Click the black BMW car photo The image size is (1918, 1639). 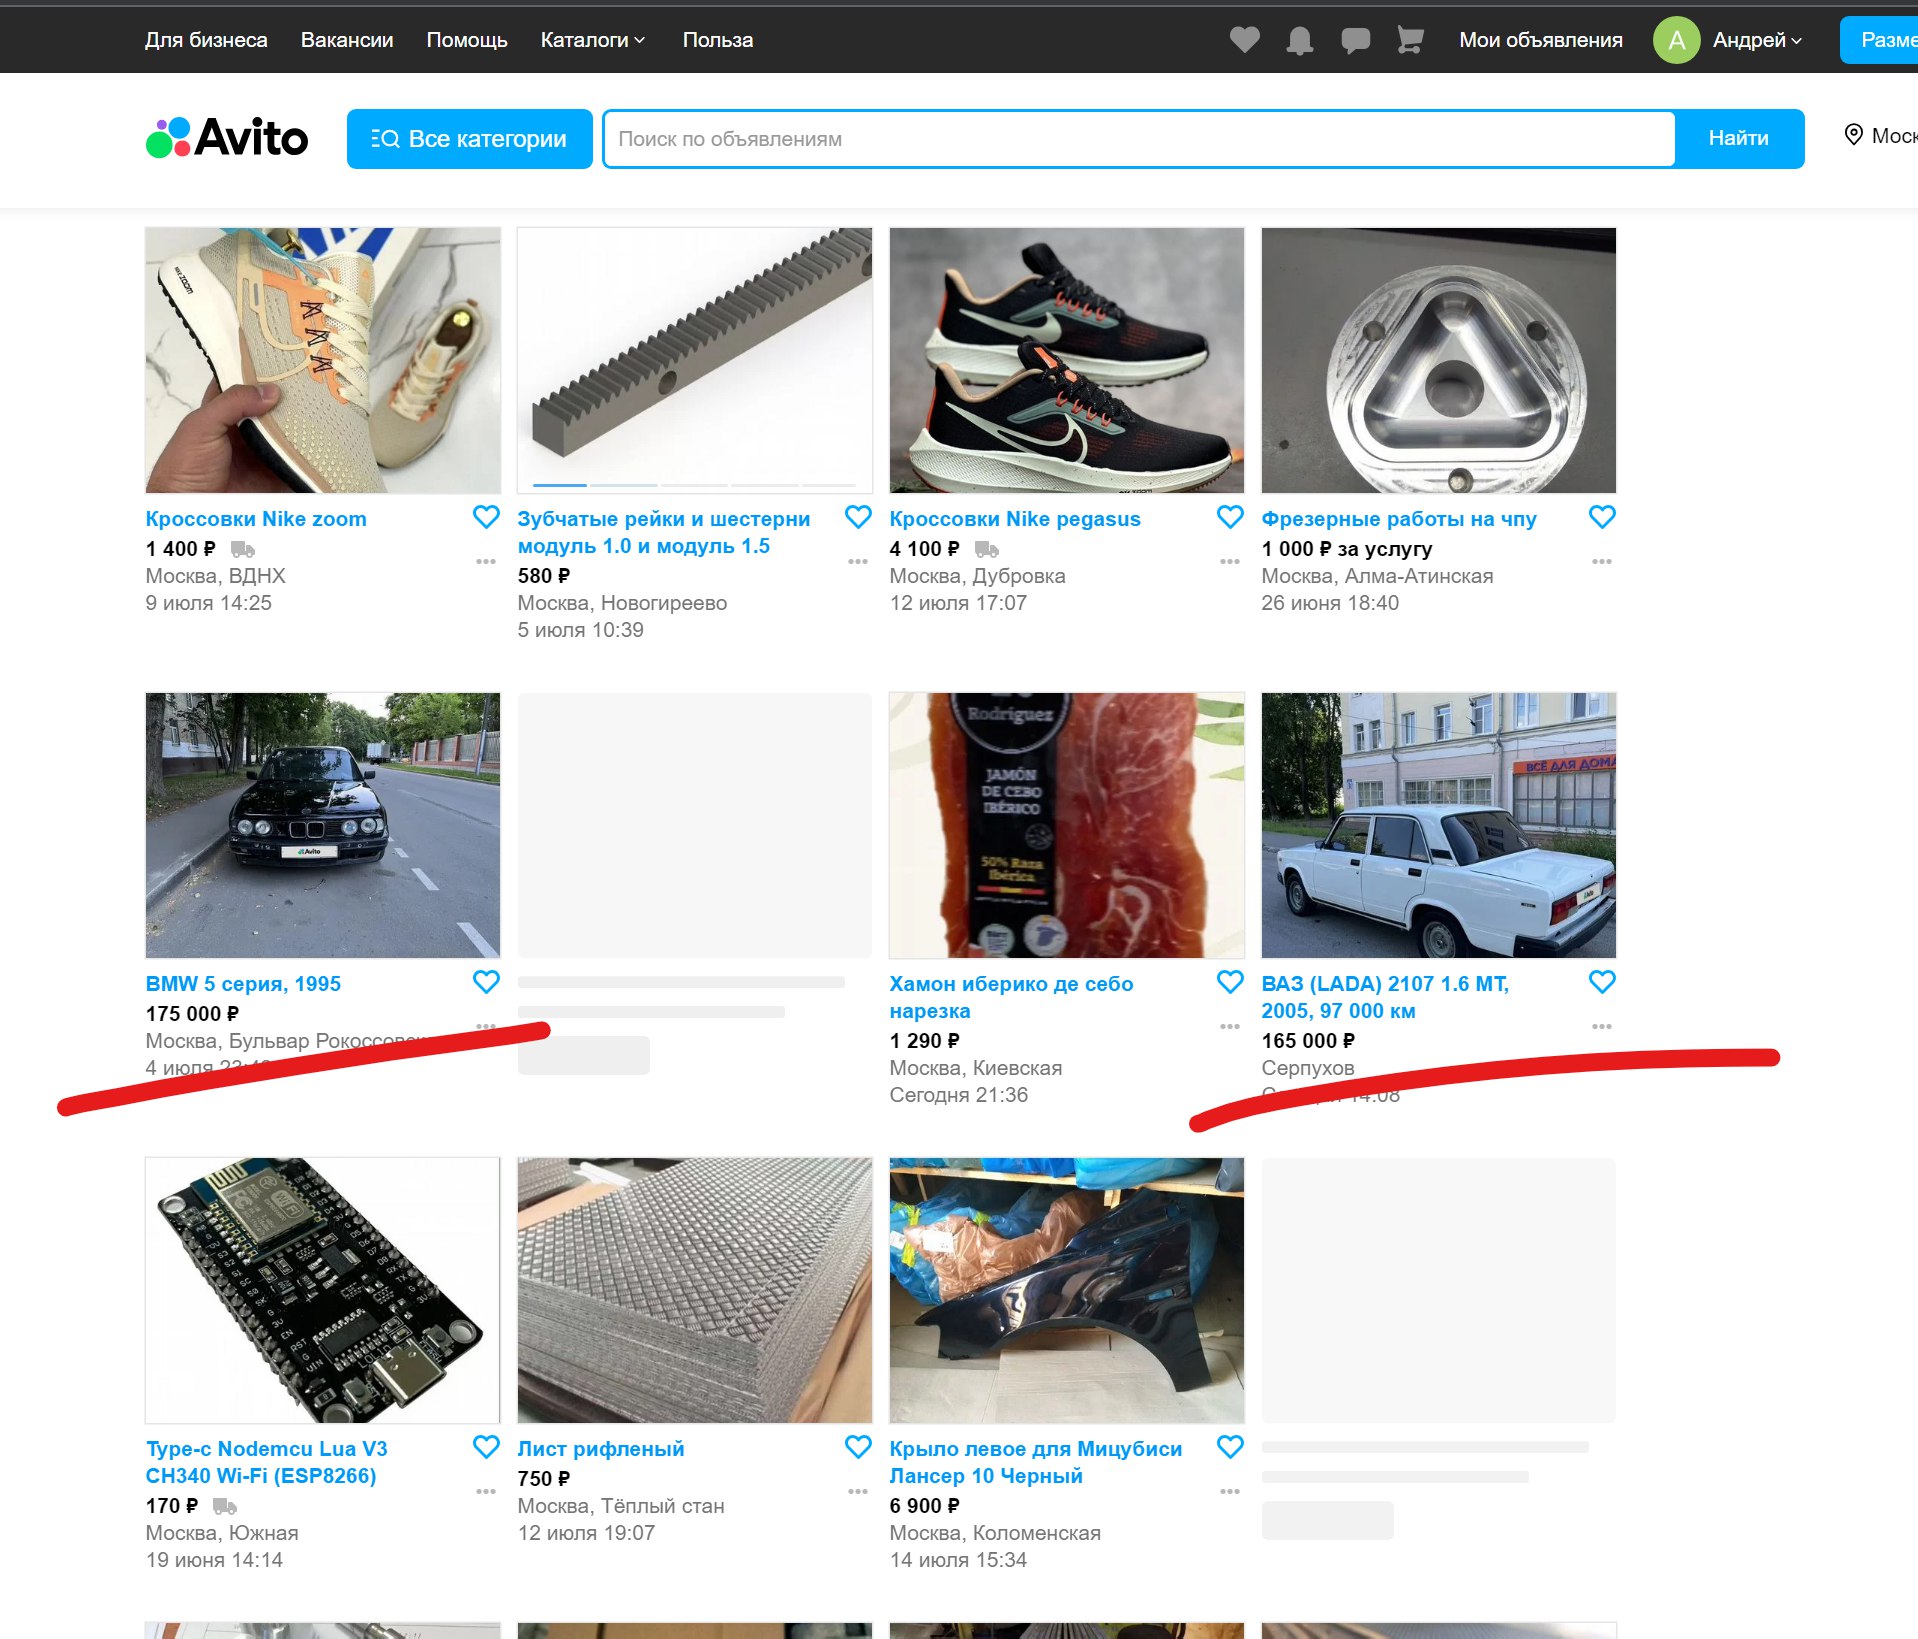[323, 825]
